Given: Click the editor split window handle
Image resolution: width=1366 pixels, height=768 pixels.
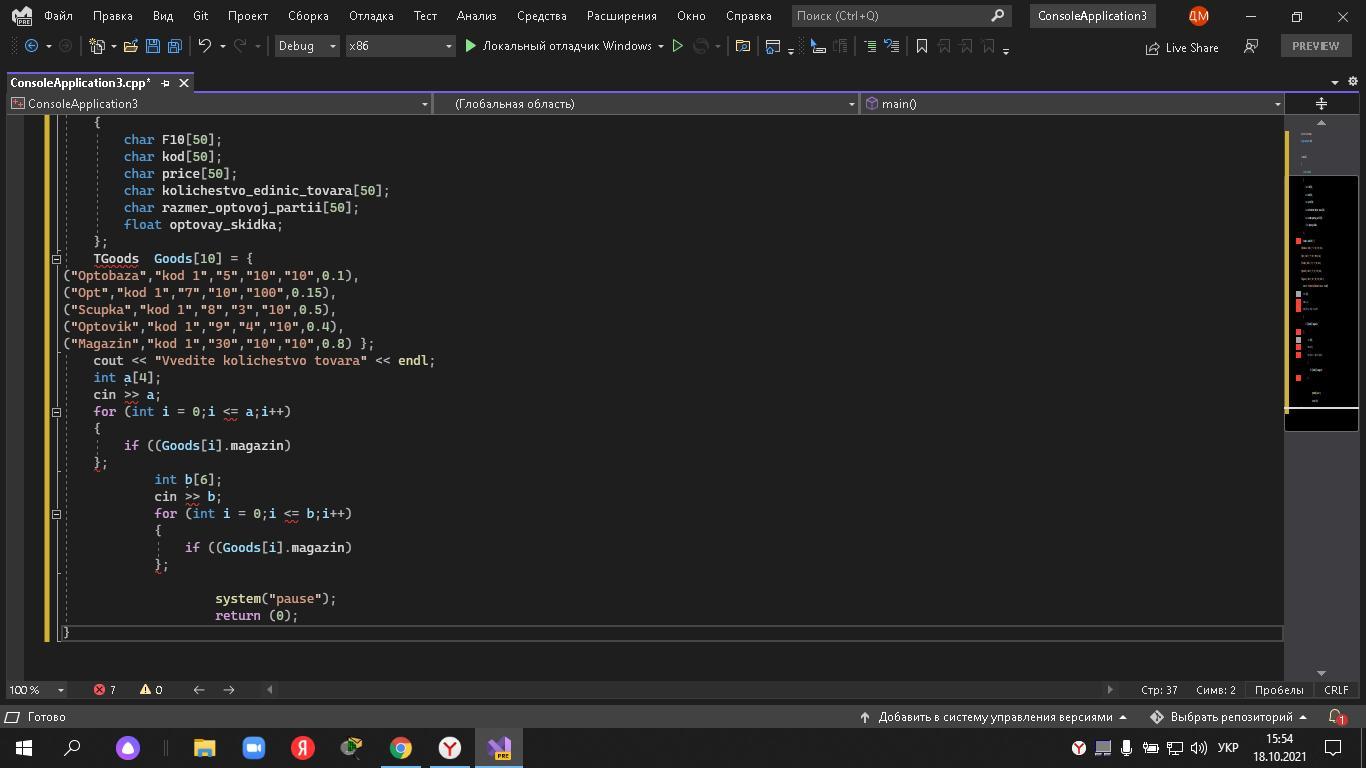Looking at the screenshot, I should tap(1321, 104).
